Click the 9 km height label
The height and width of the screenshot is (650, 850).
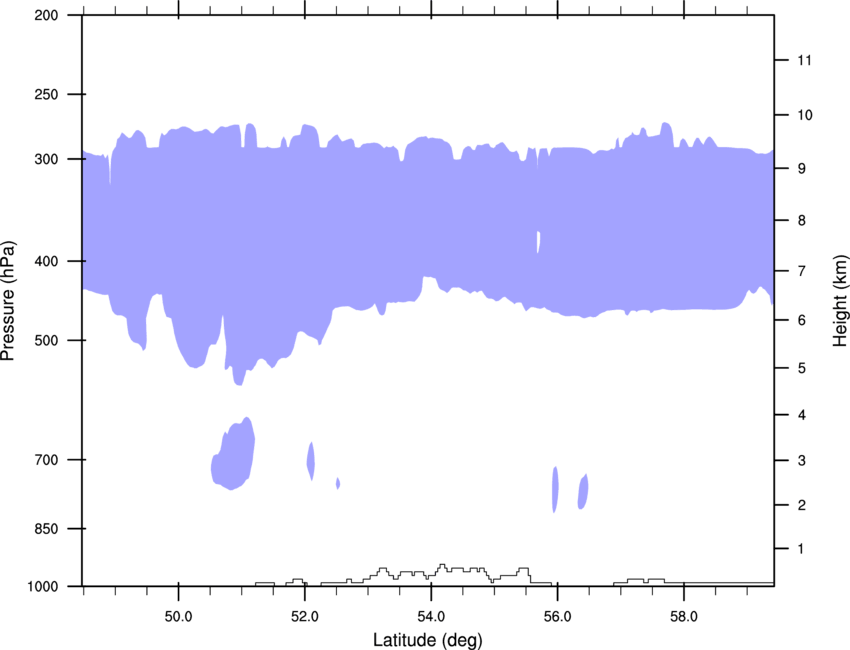click(x=801, y=169)
